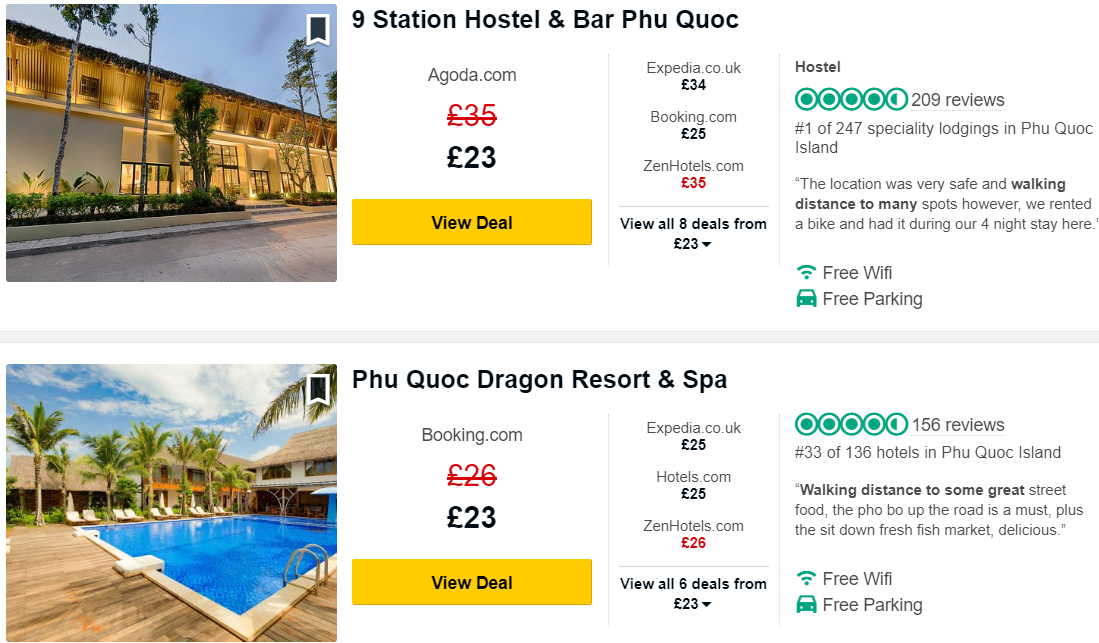Screen dimensions: 1099x643
Task: Click the Free Wifi icon for 9 Station Hostel
Action: (806, 272)
